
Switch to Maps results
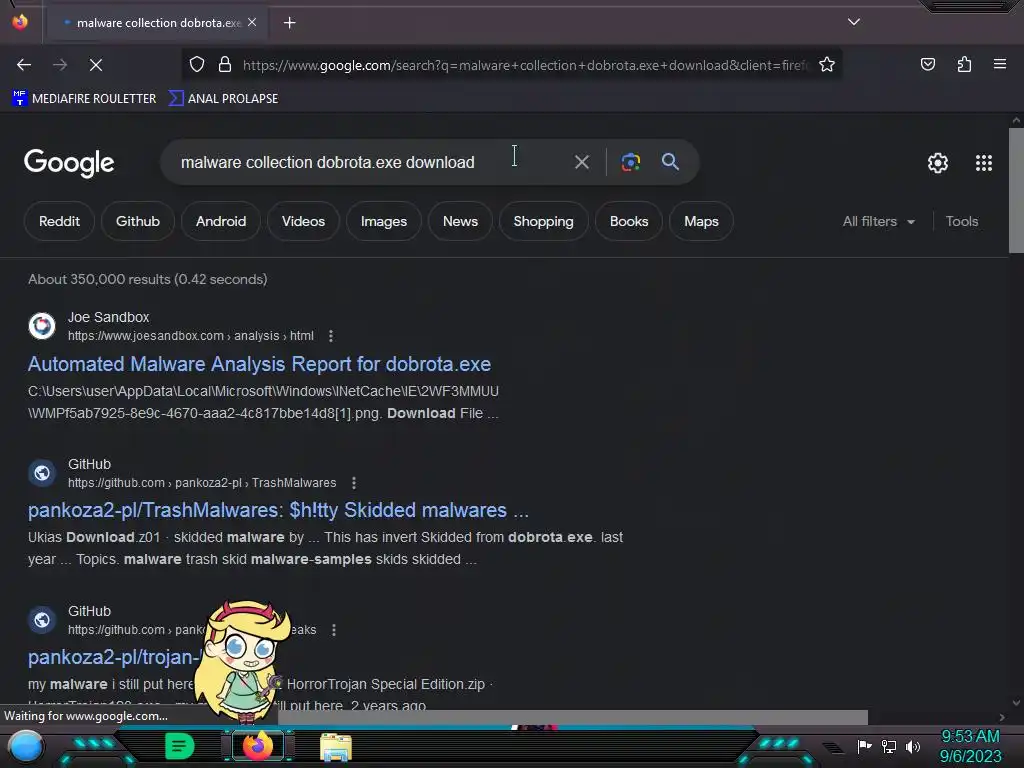(x=701, y=221)
